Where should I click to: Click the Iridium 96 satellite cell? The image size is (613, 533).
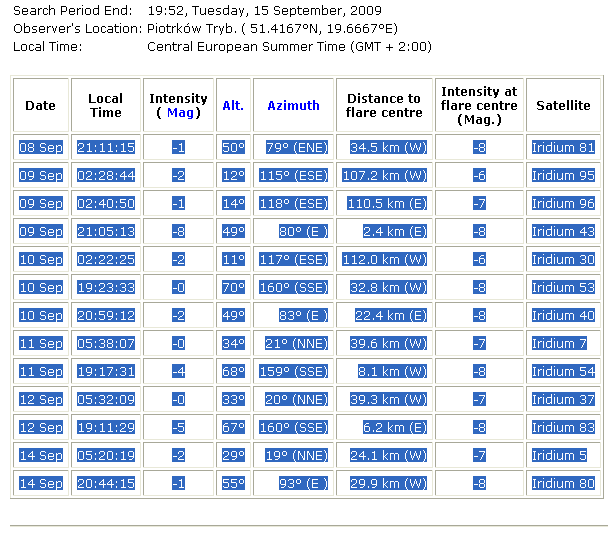coord(563,203)
